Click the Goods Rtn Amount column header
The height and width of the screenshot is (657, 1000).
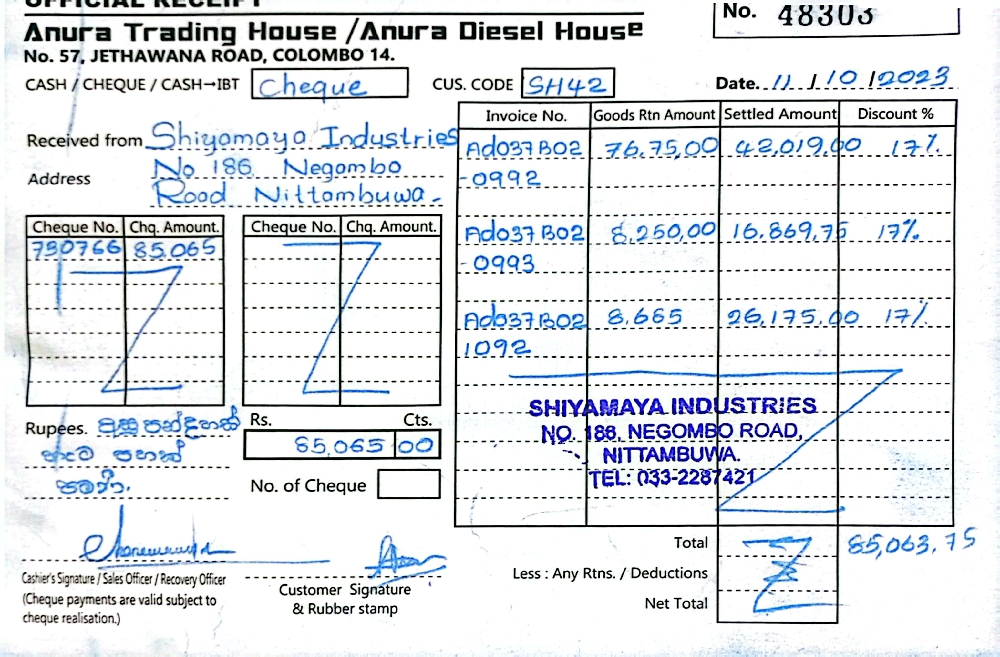click(654, 115)
